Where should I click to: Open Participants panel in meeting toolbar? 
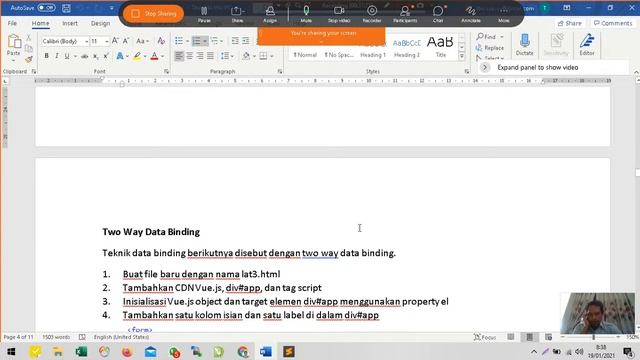click(x=405, y=14)
